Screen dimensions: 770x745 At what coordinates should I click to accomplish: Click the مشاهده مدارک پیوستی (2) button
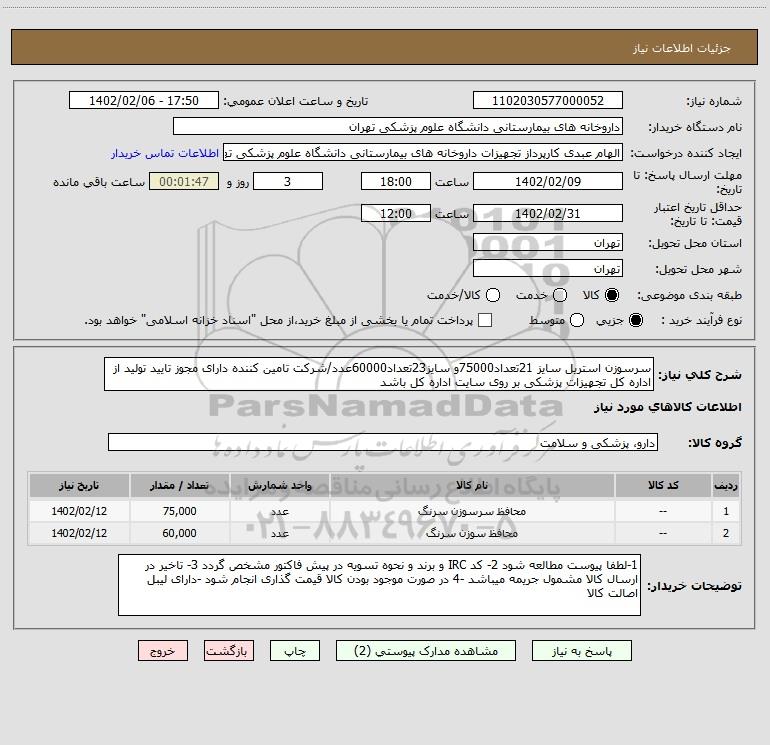coord(426,651)
